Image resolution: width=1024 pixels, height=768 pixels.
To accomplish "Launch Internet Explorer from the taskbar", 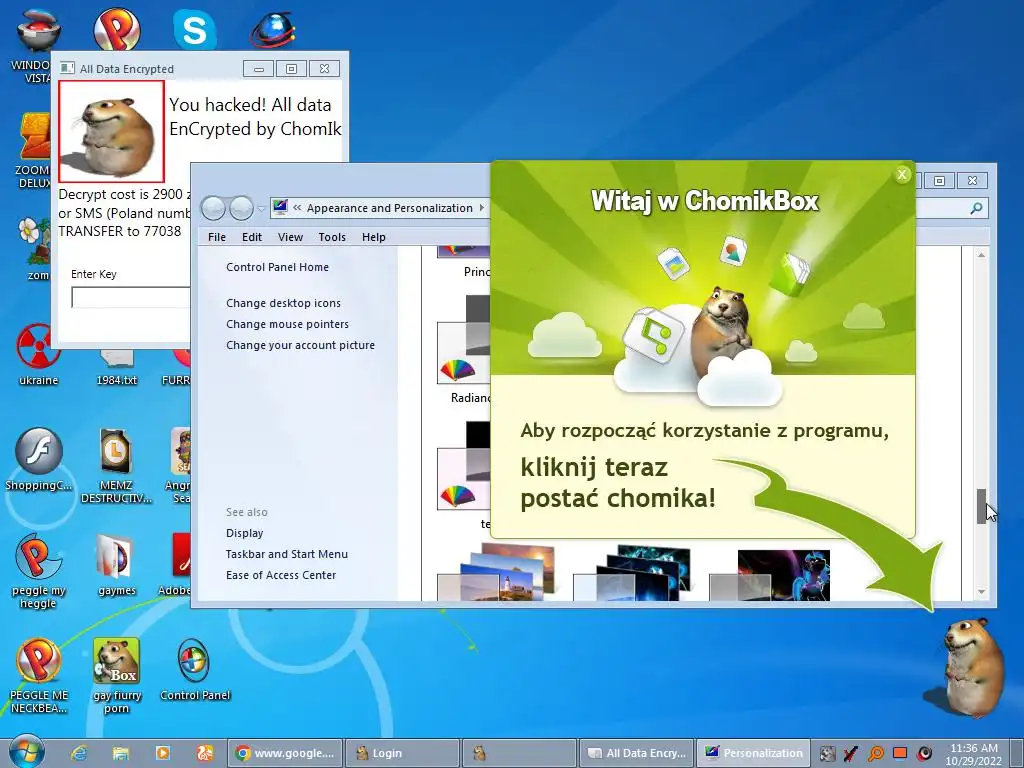I will pyautogui.click(x=79, y=753).
